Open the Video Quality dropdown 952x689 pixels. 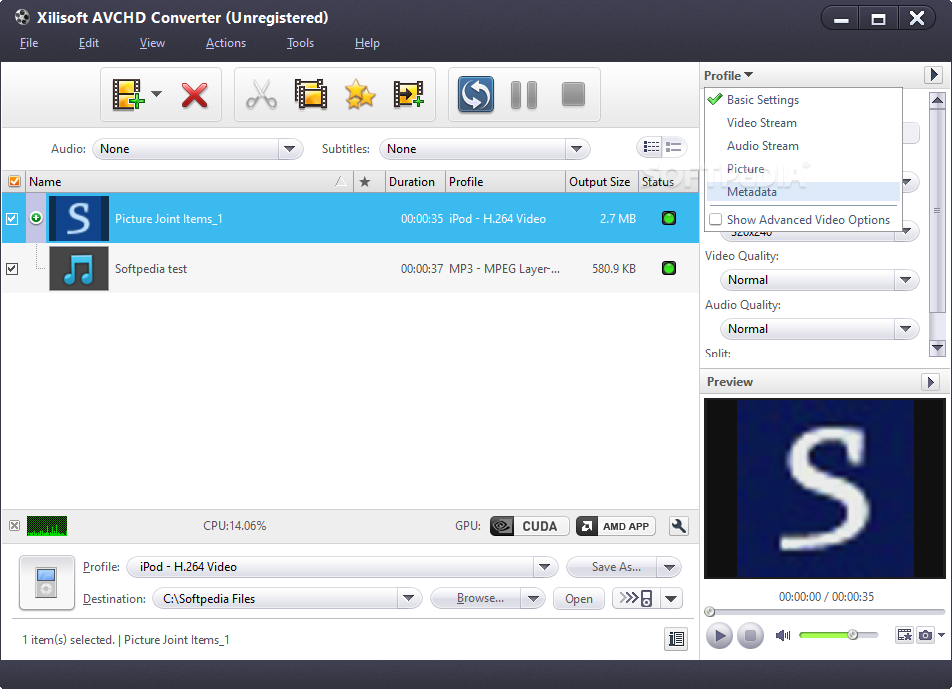tap(819, 280)
